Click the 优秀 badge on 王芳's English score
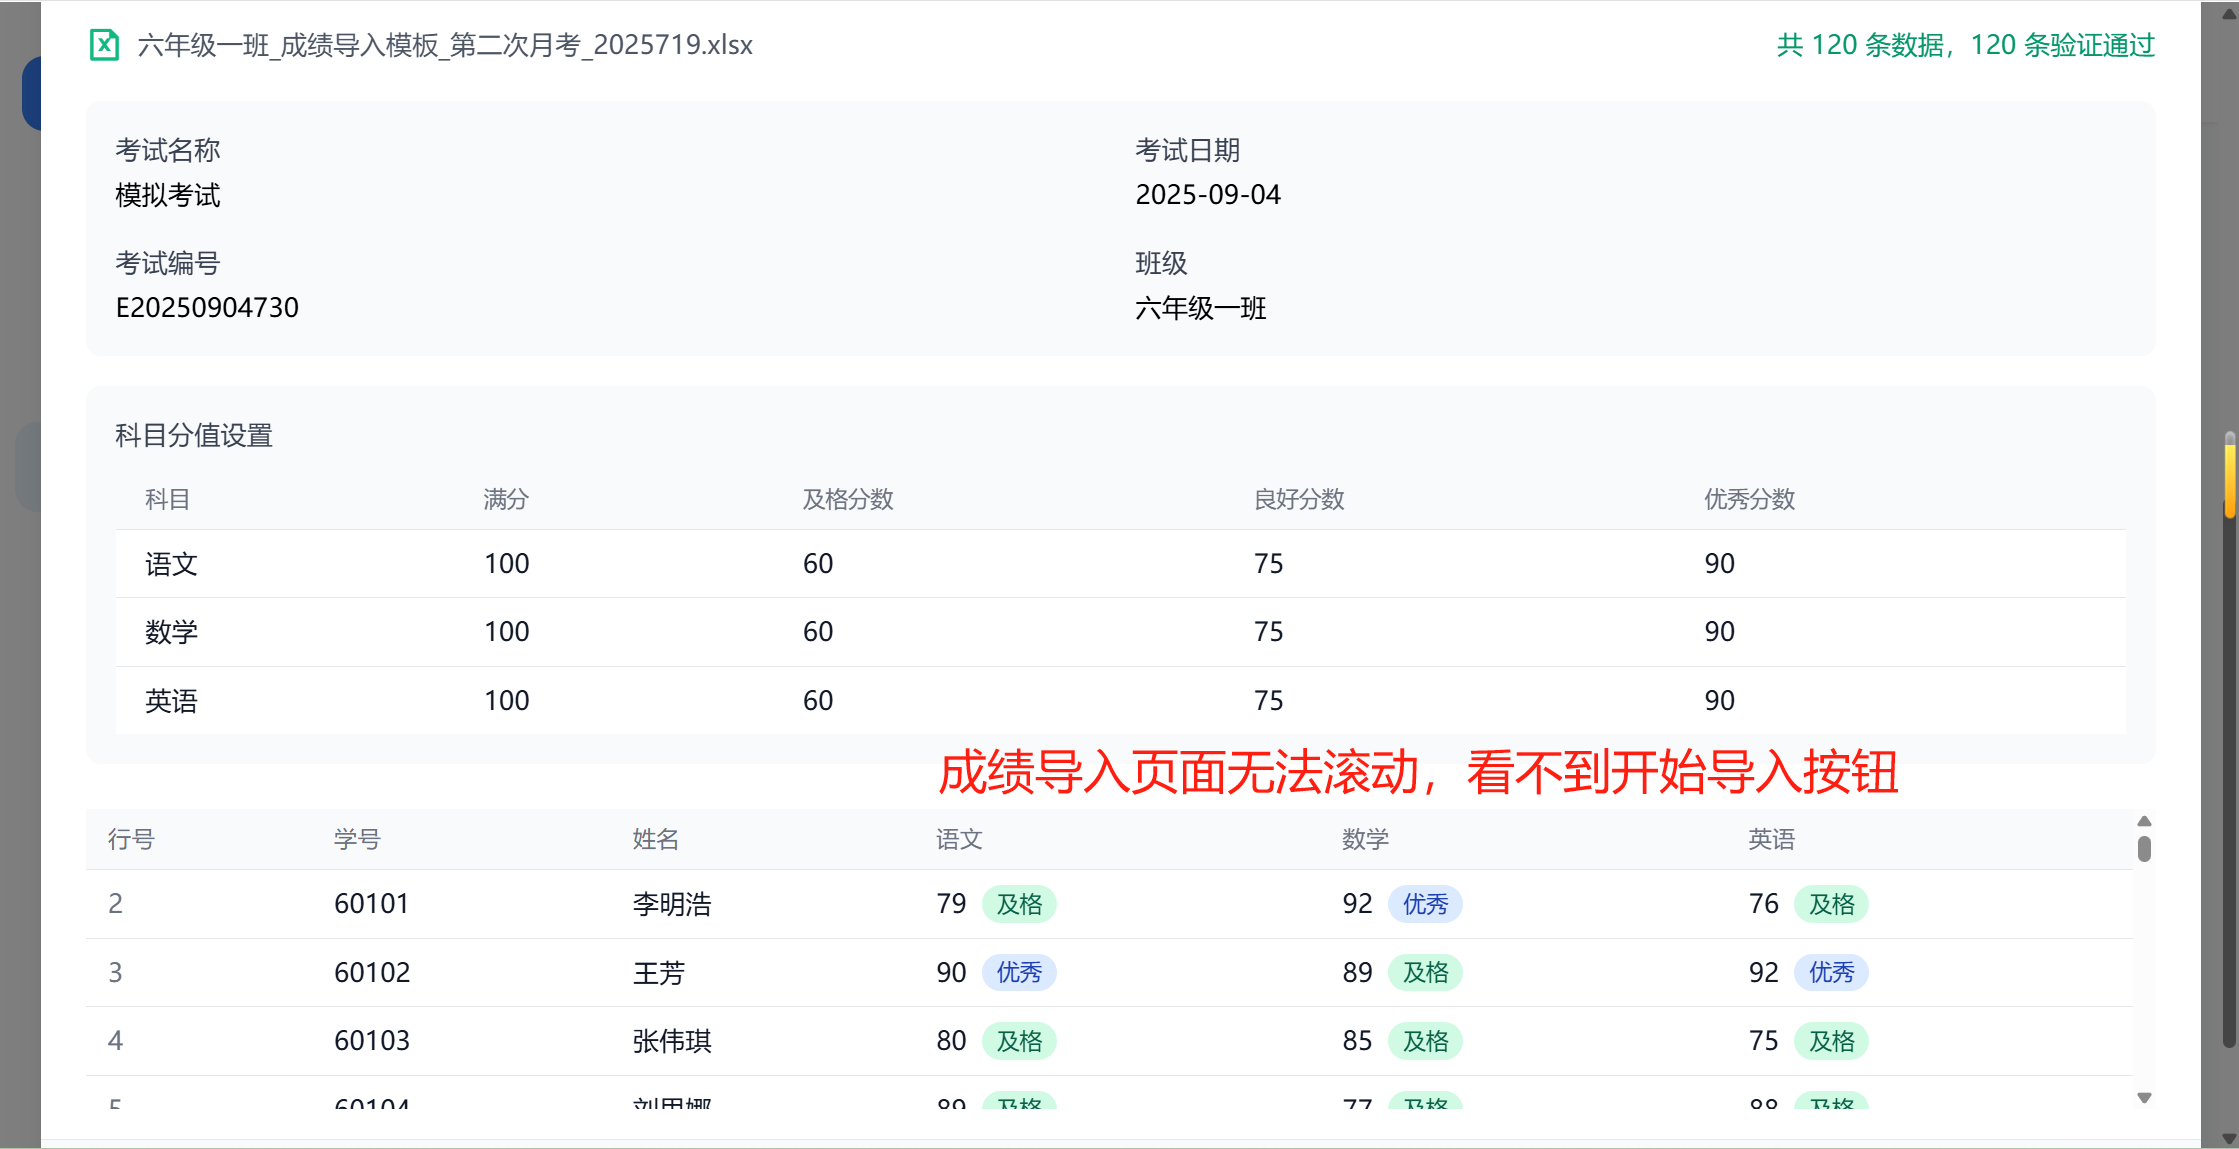This screenshot has width=2239, height=1149. 1832,971
